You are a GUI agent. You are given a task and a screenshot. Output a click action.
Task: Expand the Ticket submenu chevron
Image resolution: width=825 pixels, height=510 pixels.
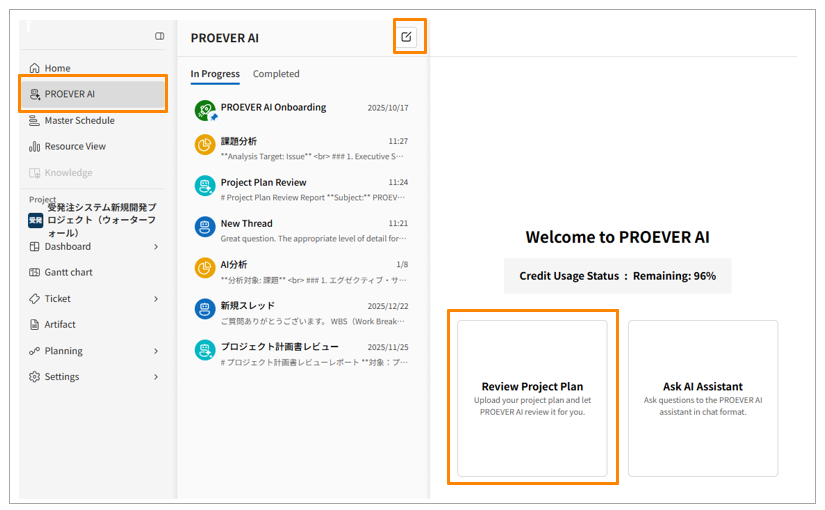click(x=156, y=298)
